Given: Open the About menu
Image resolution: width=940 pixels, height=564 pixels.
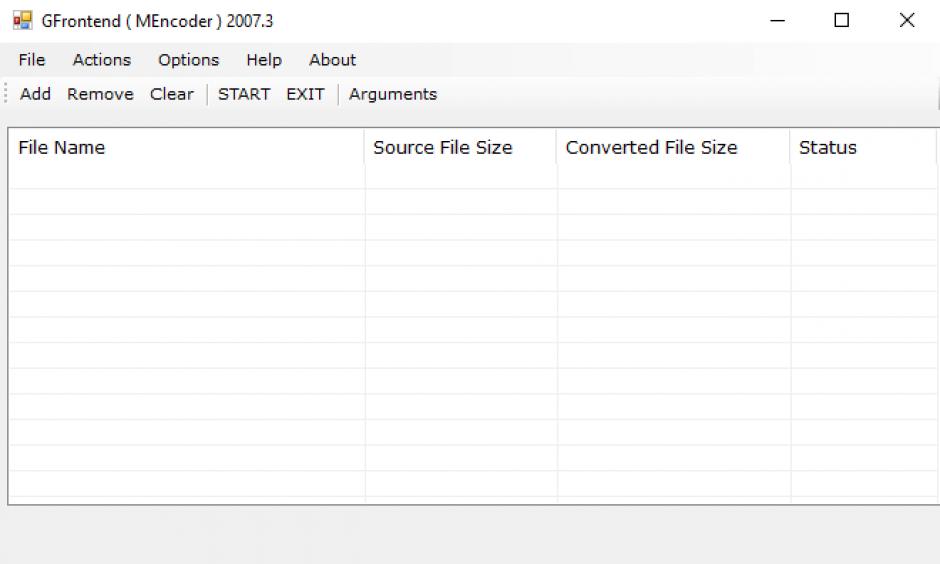Looking at the screenshot, I should [332, 60].
